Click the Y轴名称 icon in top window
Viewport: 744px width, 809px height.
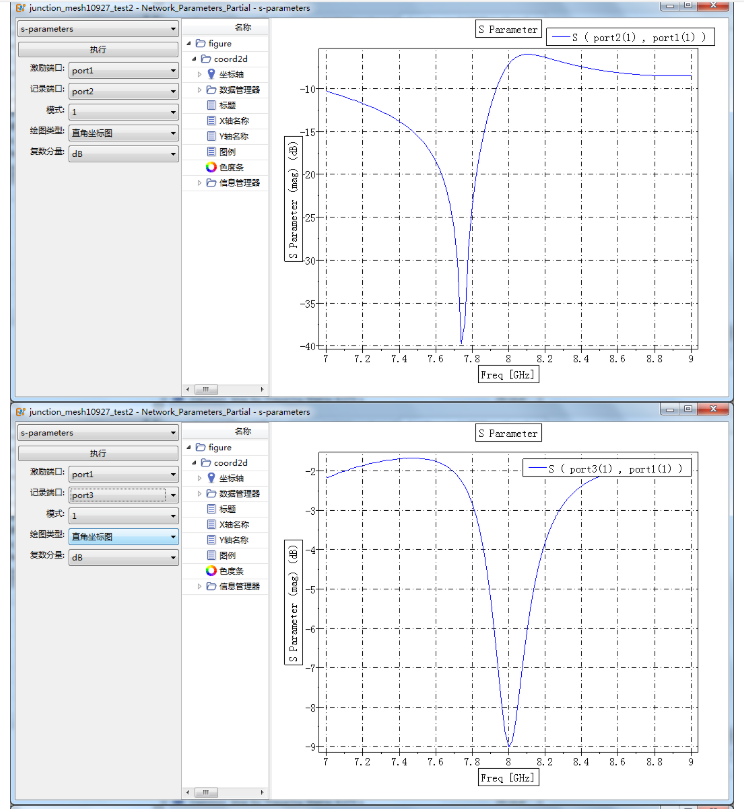[x=211, y=136]
